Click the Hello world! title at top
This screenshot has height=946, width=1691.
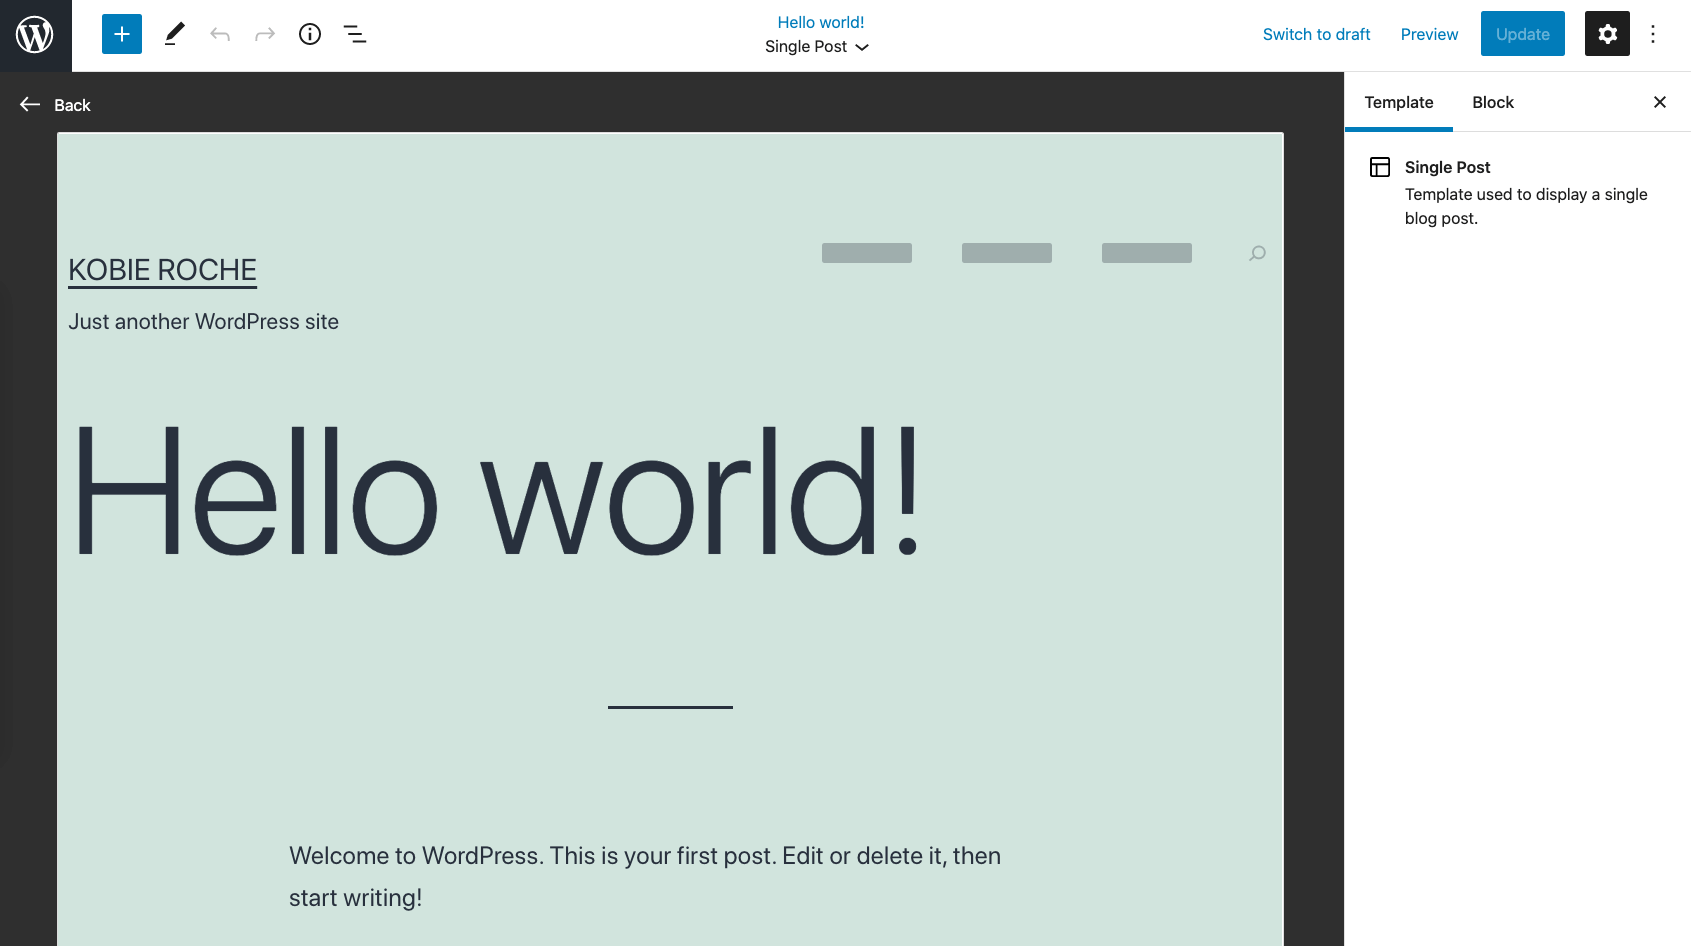pyautogui.click(x=821, y=22)
